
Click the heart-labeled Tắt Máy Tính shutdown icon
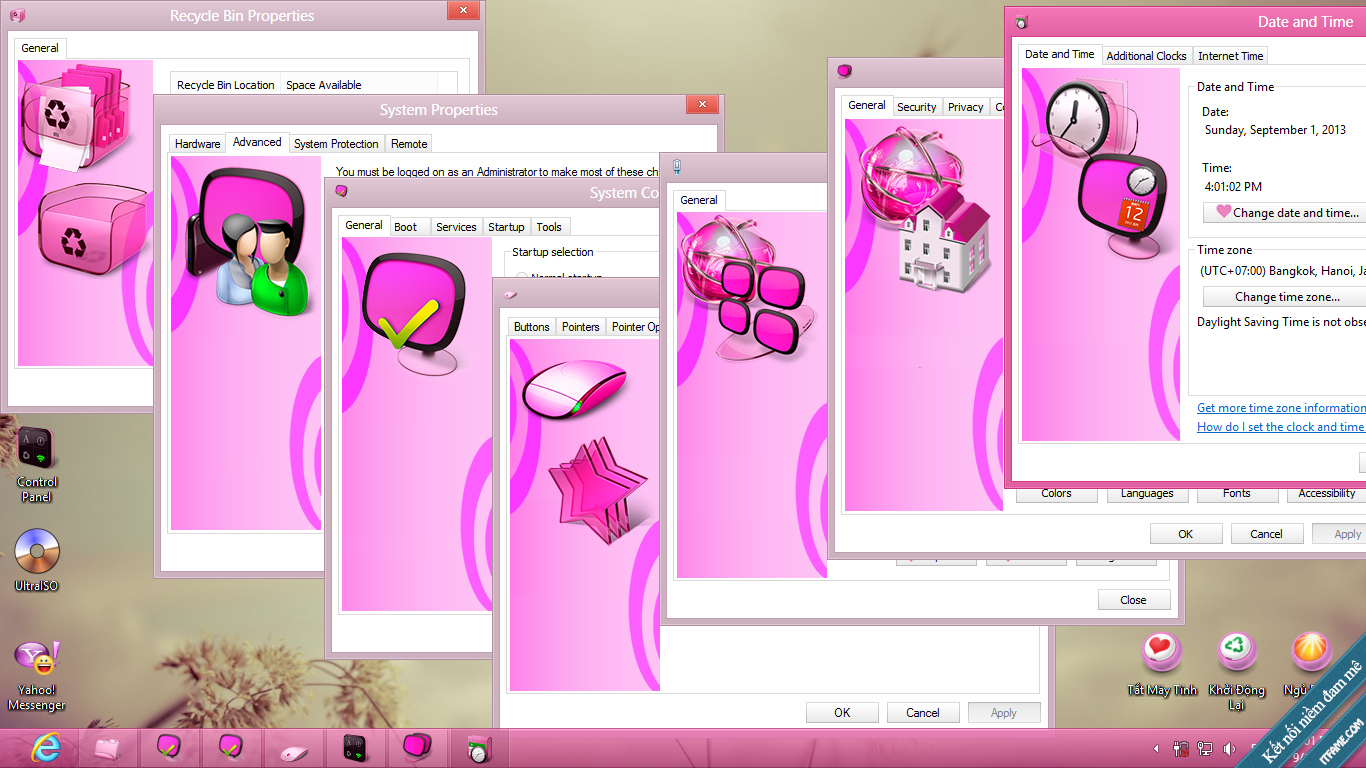point(1163,651)
